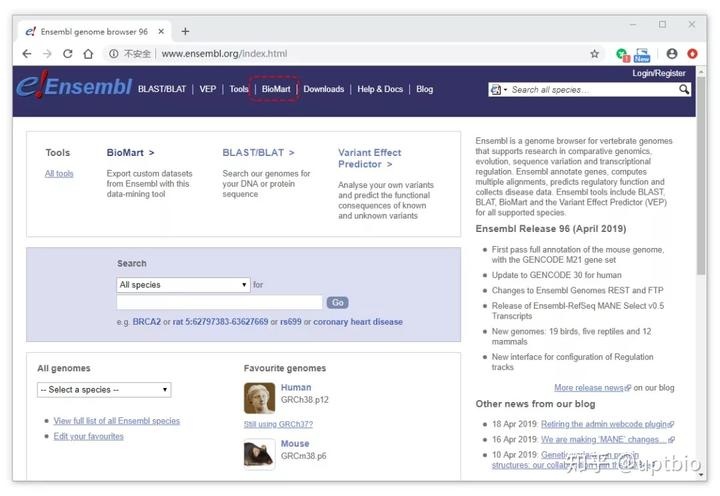Click the green extension icon
This screenshot has height=496, width=720.
click(x=622, y=55)
